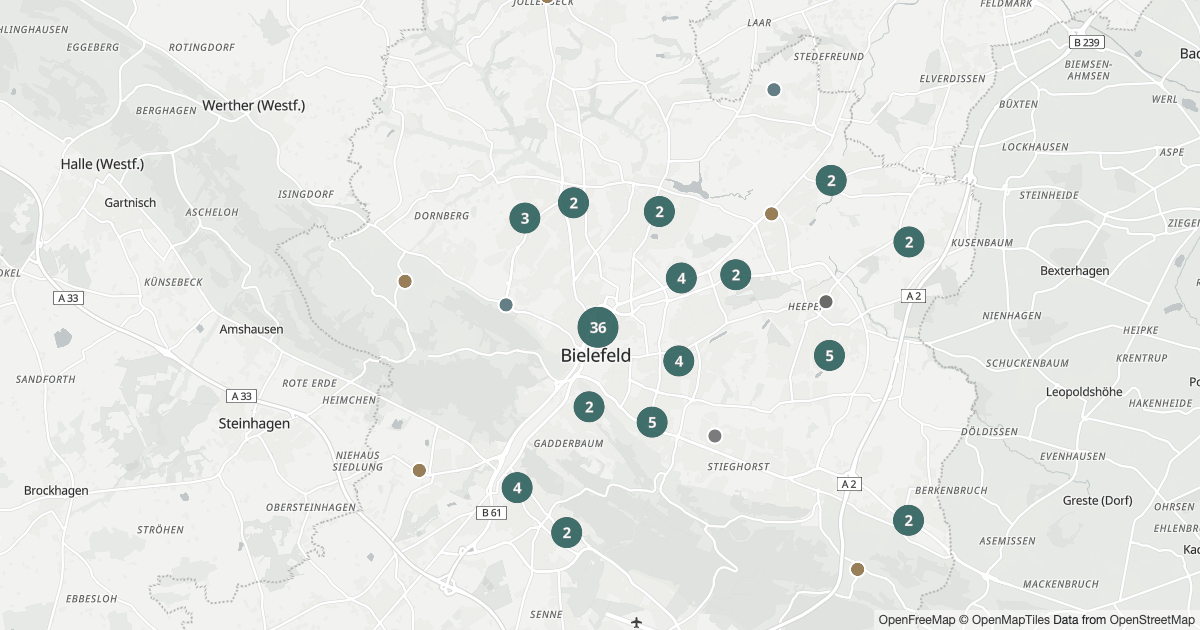Click the gray point marker above Stieghorst
The width and height of the screenshot is (1200, 630).
tap(714, 435)
